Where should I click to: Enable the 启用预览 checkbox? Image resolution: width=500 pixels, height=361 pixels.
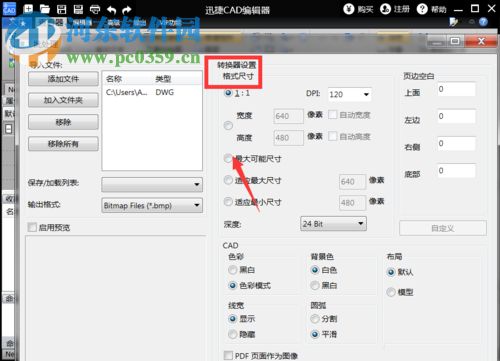click(x=32, y=227)
